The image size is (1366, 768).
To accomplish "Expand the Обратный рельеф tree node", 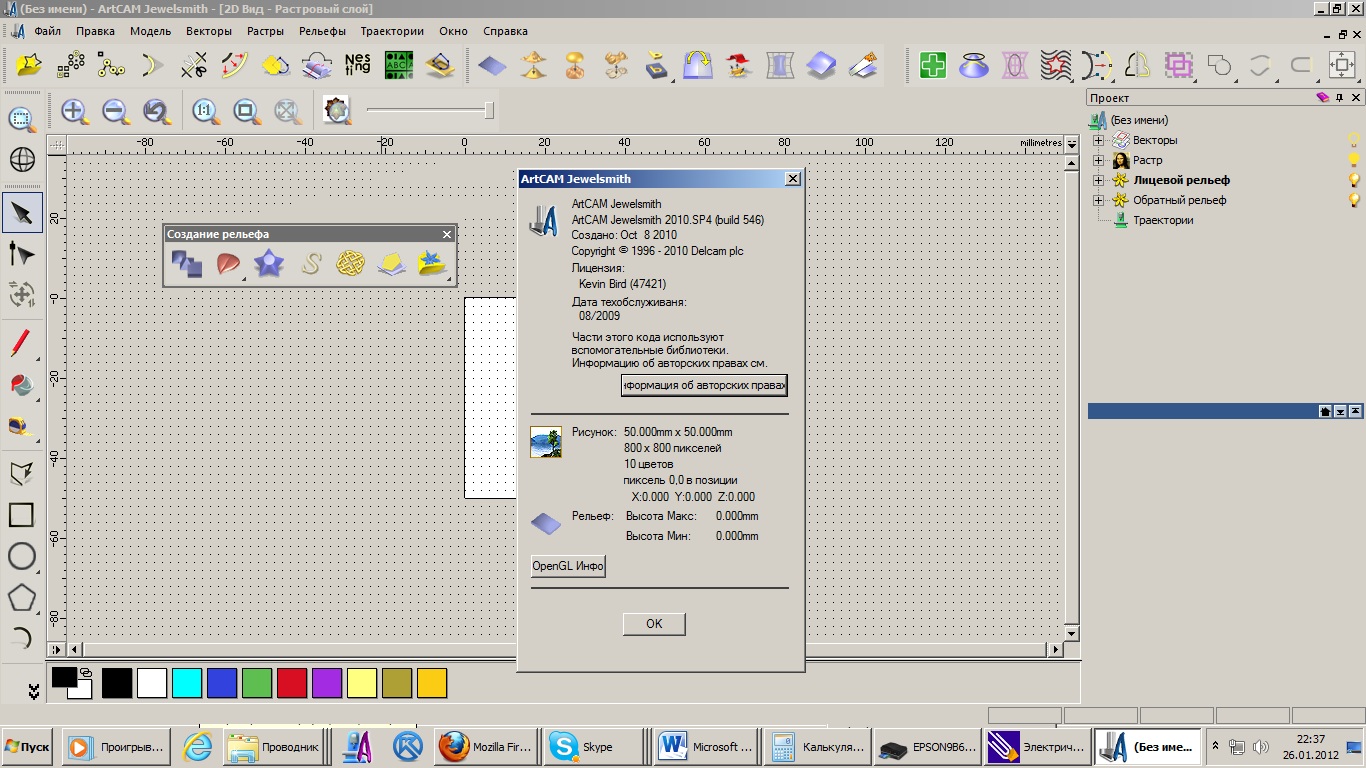I will (1098, 200).
